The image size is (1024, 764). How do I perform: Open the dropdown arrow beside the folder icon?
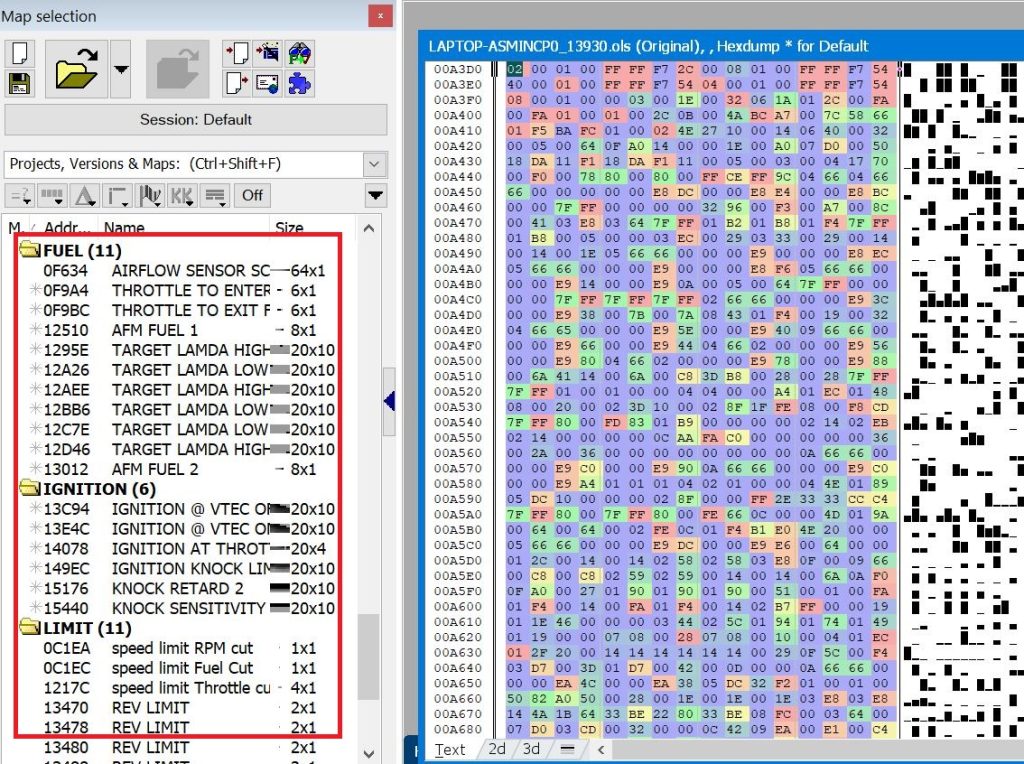[x=121, y=70]
